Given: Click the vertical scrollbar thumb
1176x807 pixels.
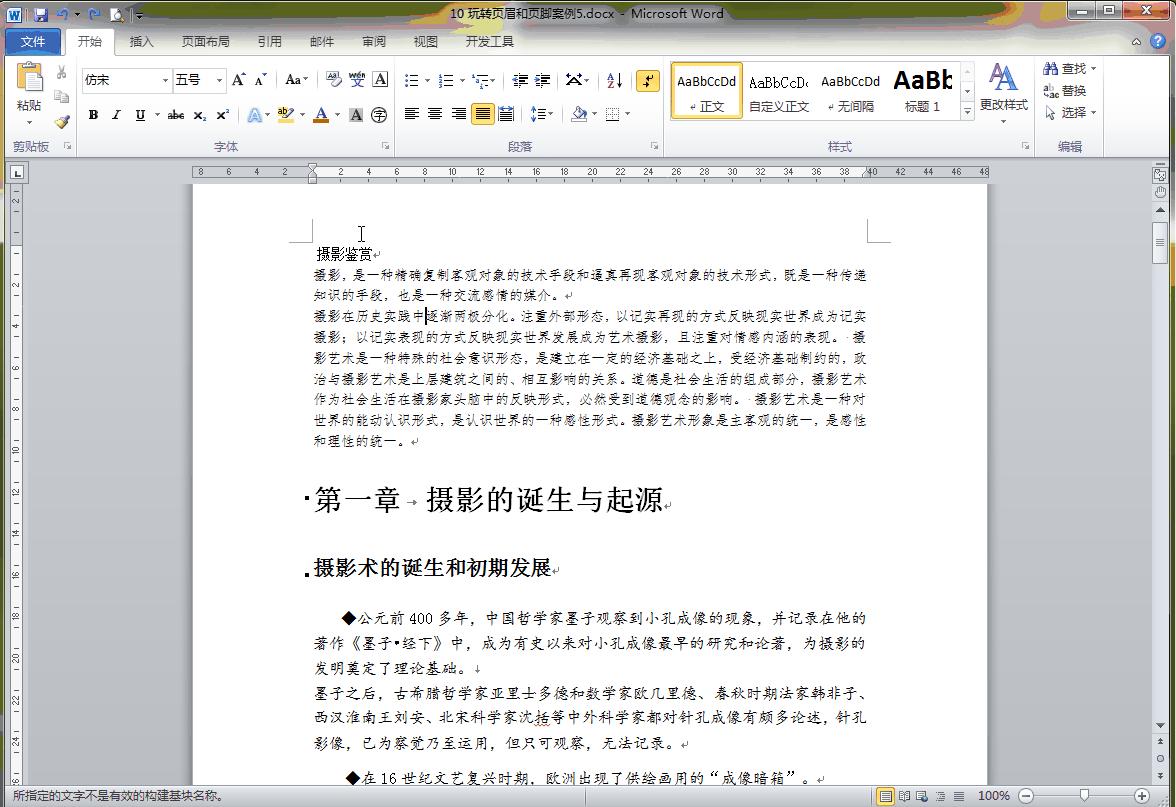Looking at the screenshot, I should tap(1160, 243).
